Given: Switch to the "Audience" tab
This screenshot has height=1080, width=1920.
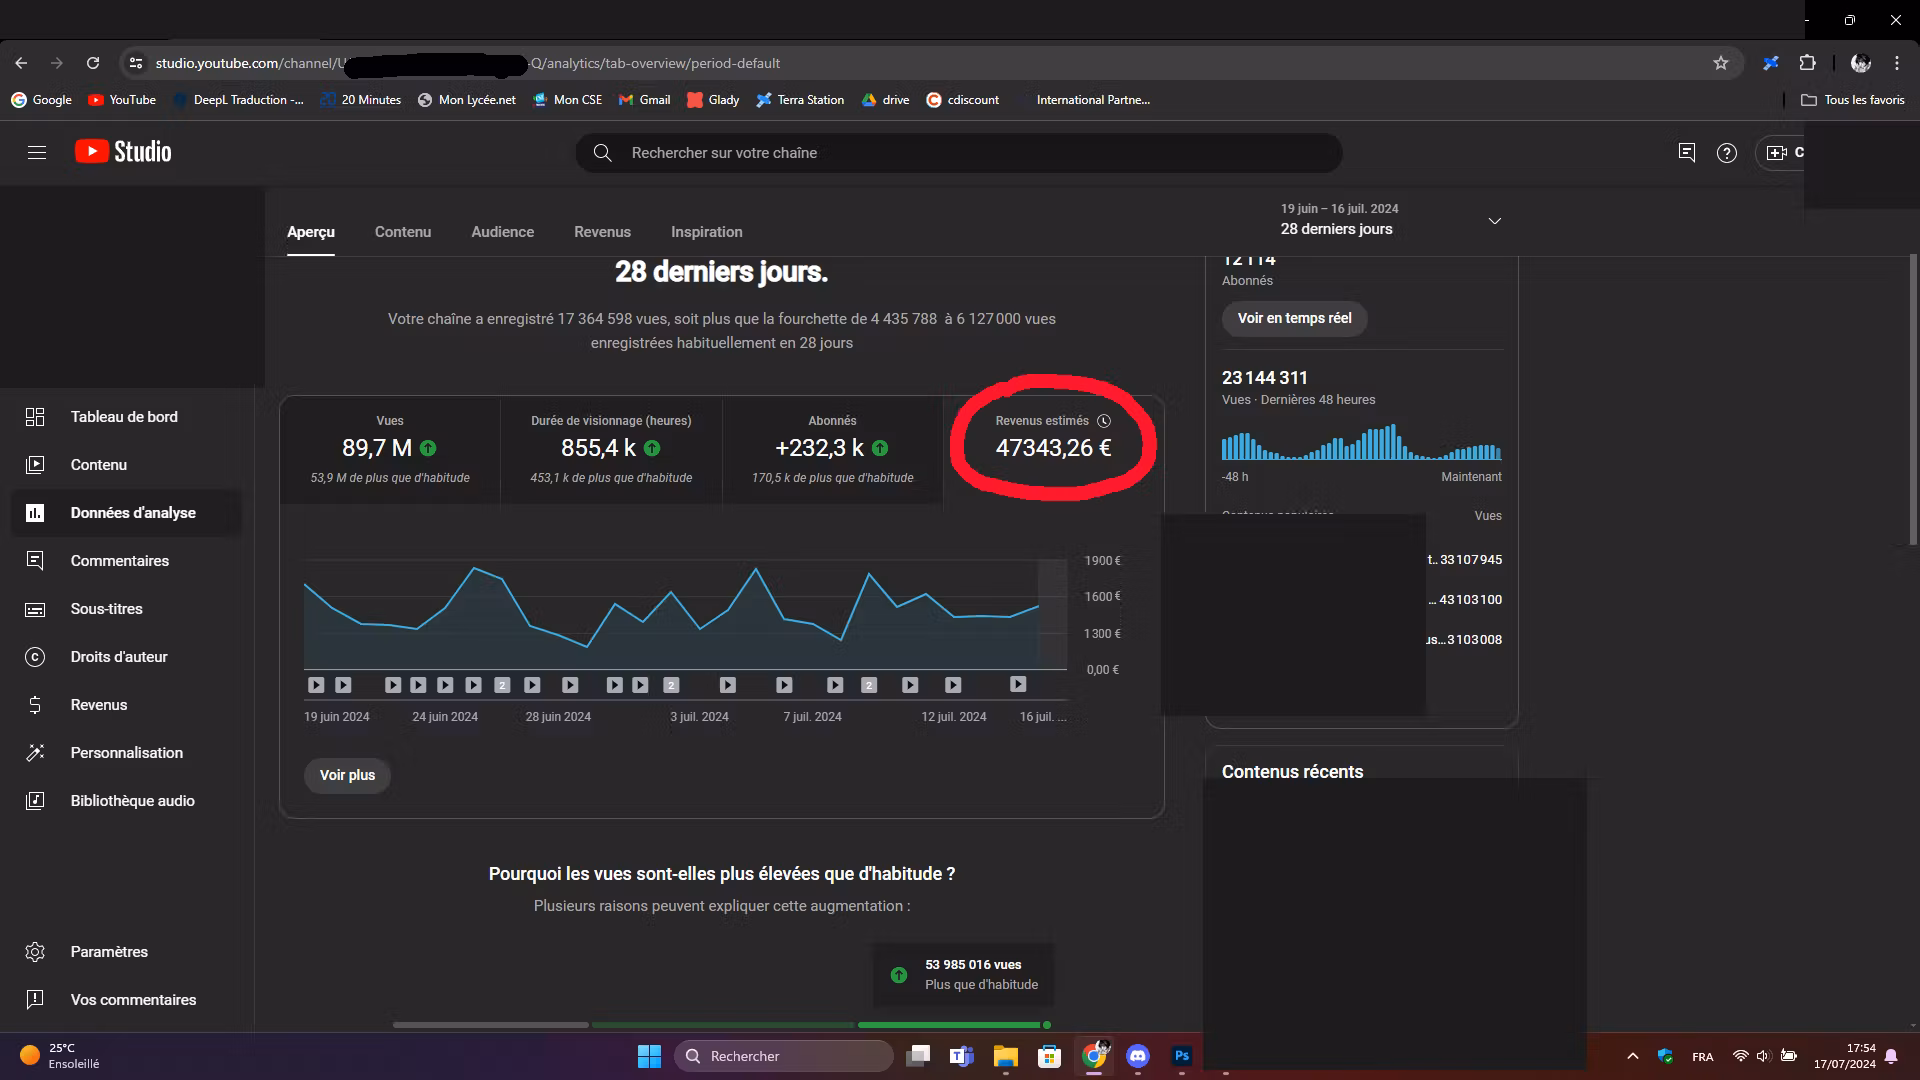Looking at the screenshot, I should pos(502,232).
